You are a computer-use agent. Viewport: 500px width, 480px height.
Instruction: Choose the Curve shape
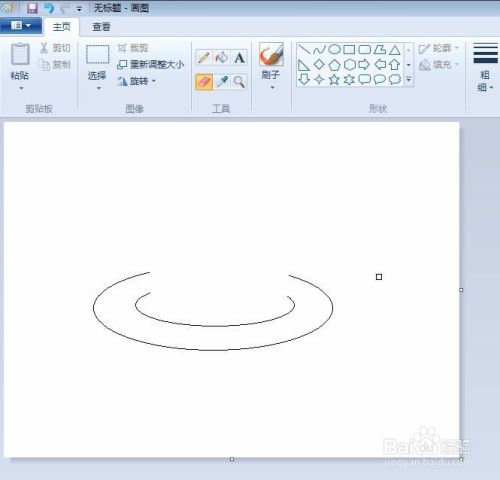tap(319, 50)
